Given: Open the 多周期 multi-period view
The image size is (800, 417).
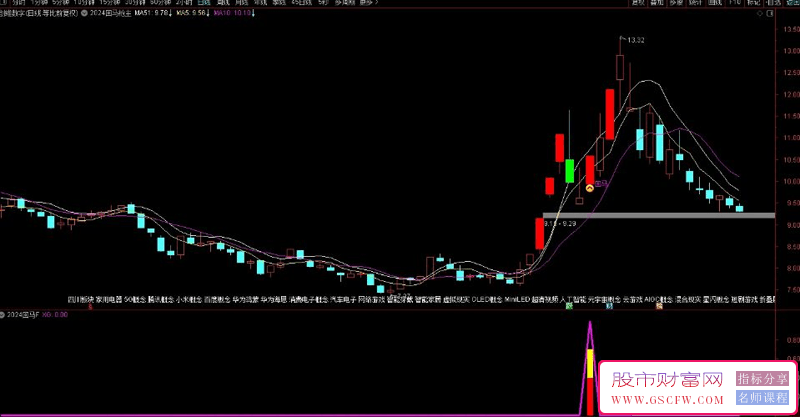Looking at the screenshot, I should [344, 3].
